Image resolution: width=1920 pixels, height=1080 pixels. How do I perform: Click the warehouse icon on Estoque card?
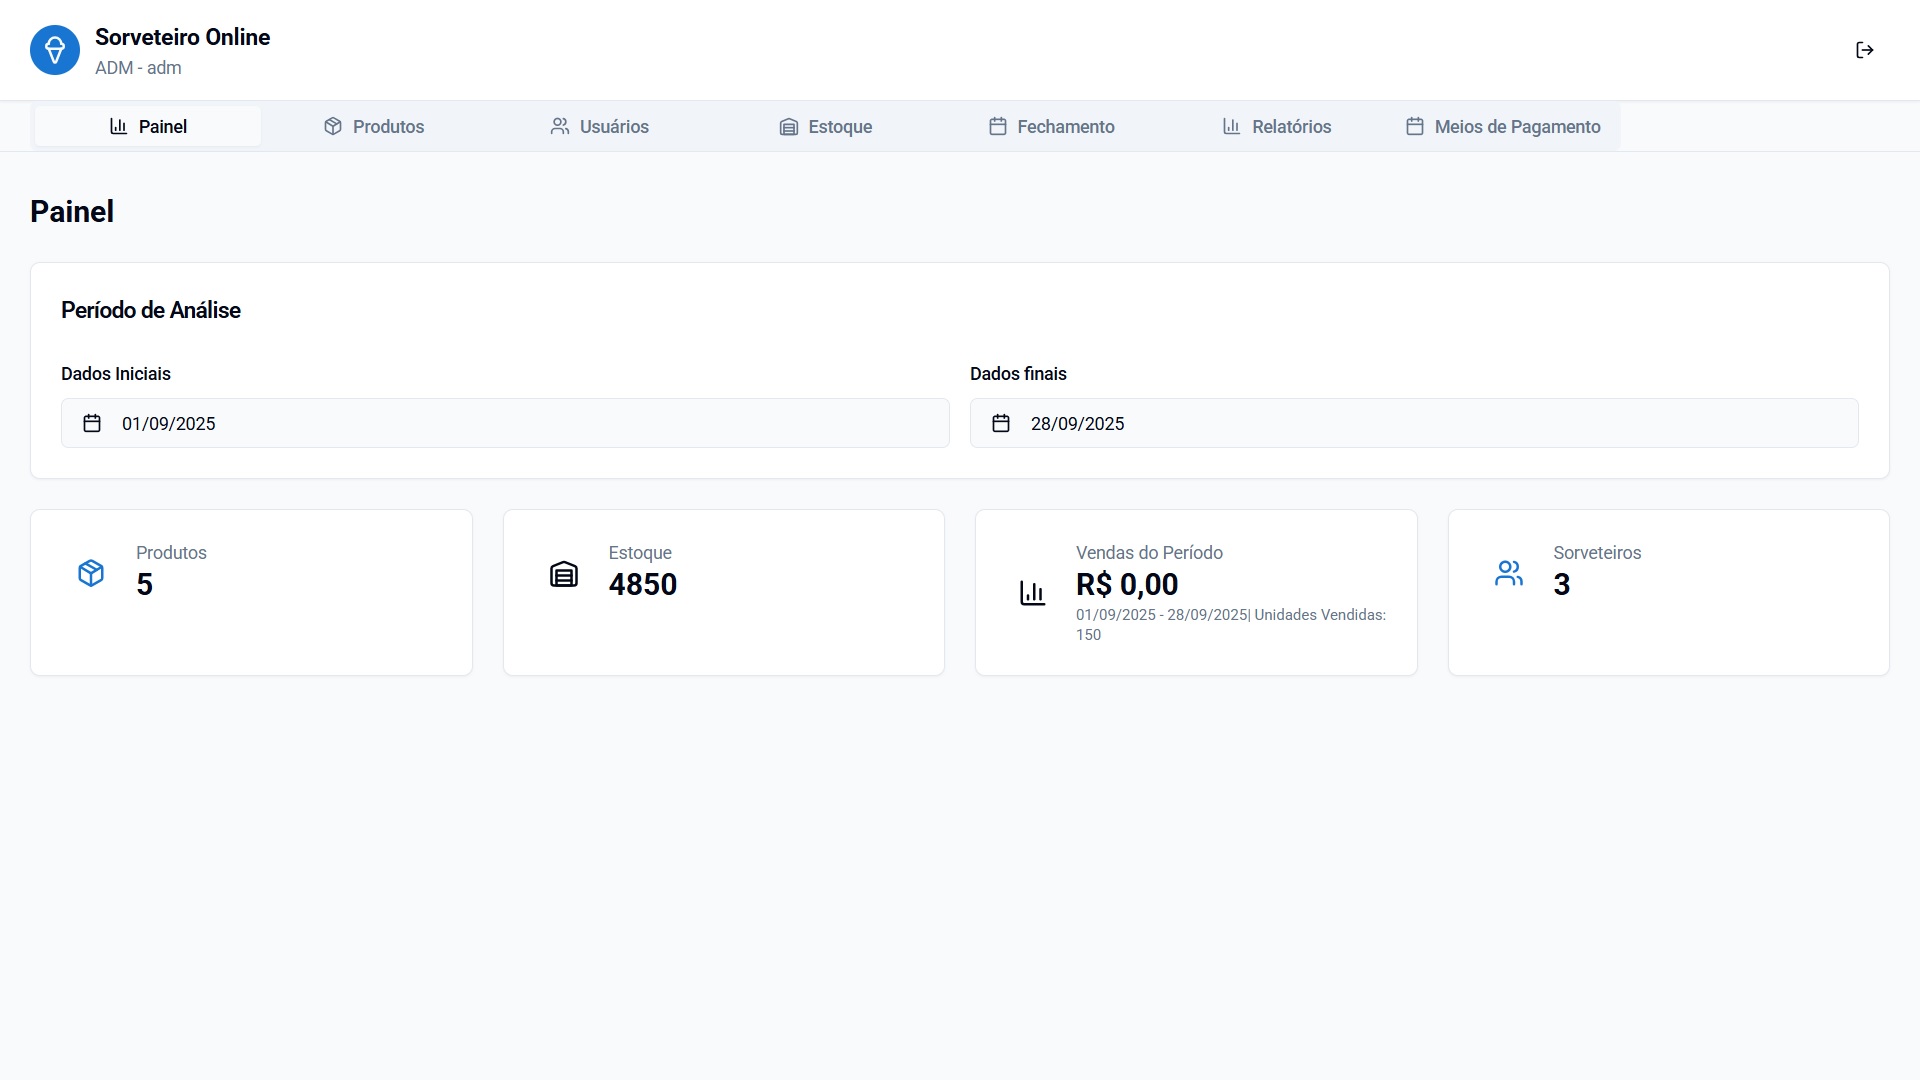[x=564, y=574]
